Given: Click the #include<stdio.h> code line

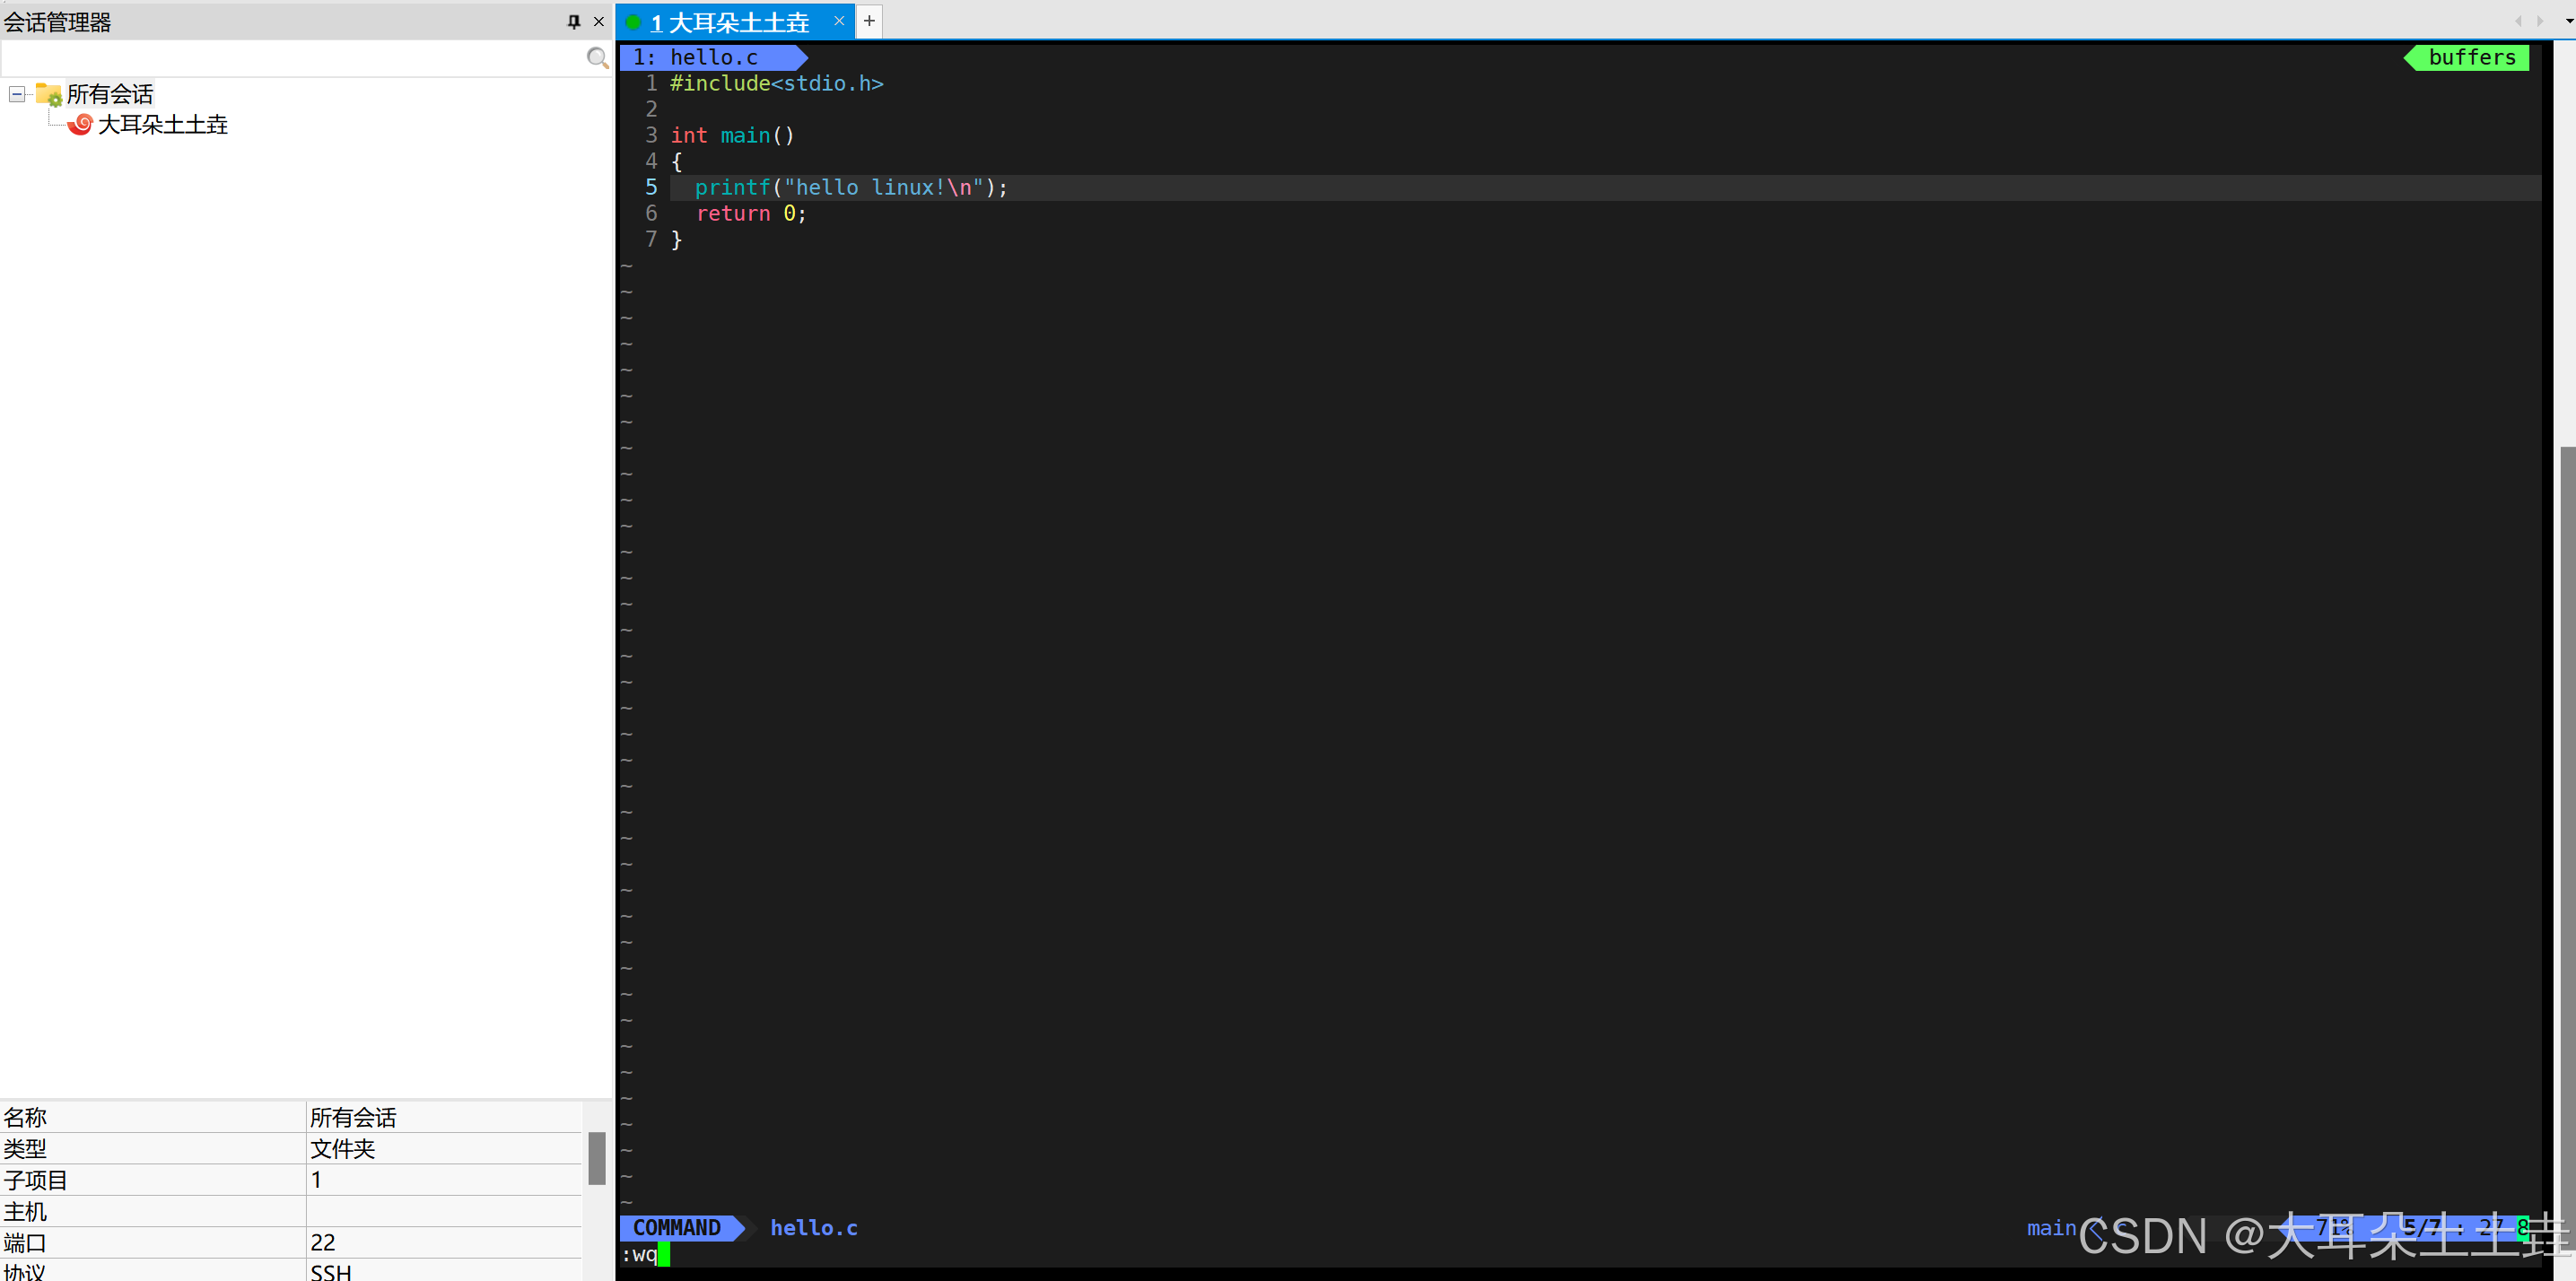Looking at the screenshot, I should pos(776,83).
